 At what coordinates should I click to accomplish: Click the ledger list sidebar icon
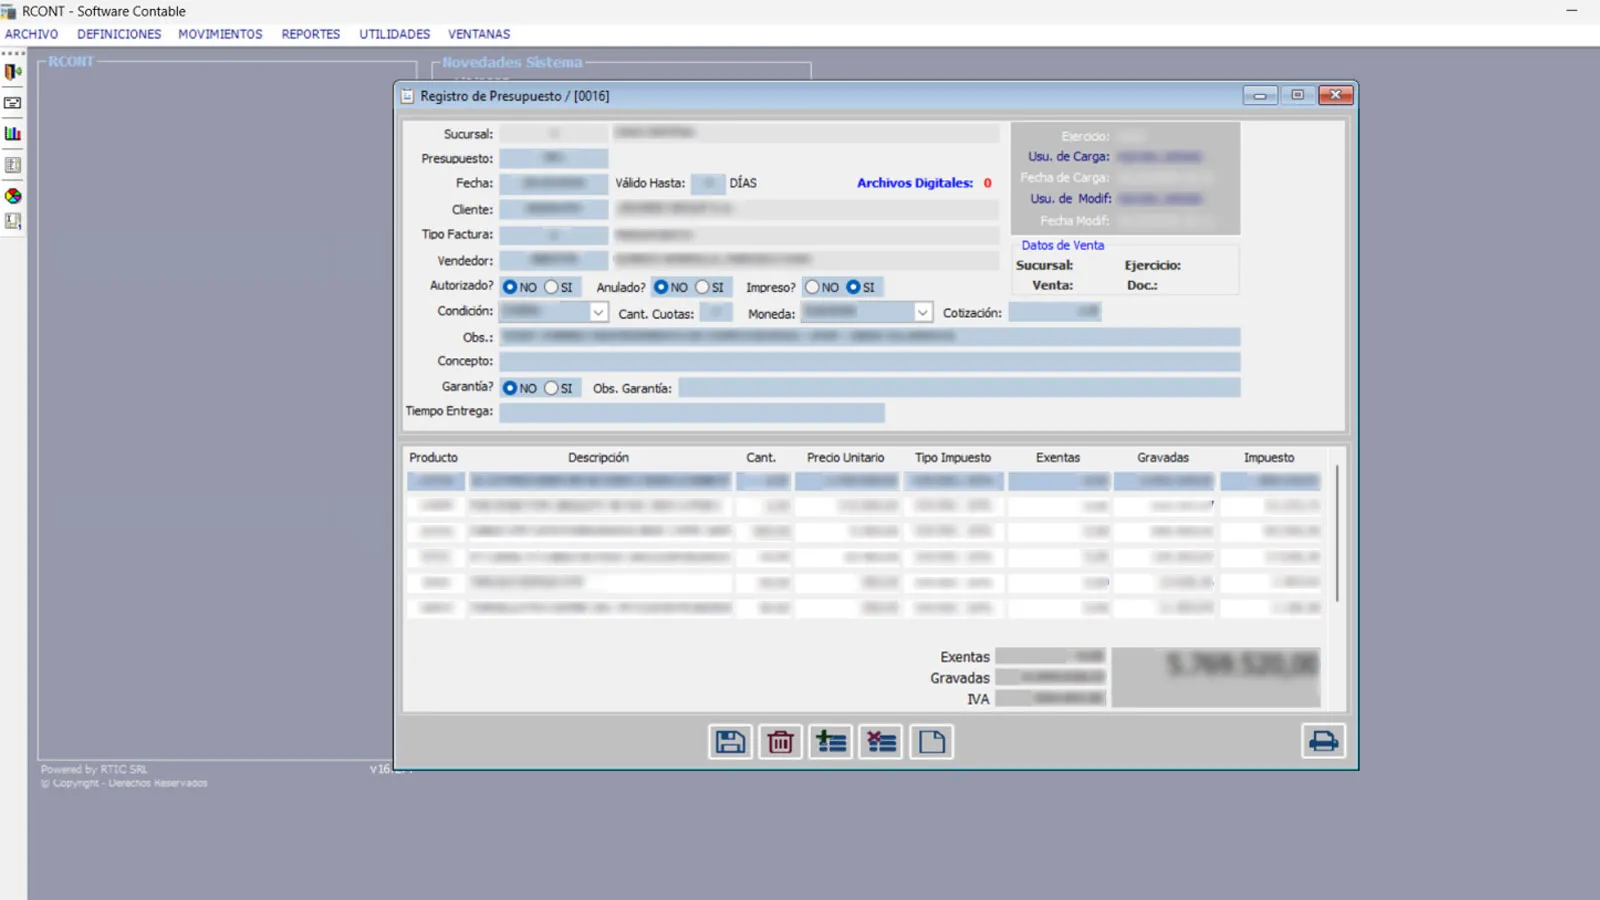tap(13, 165)
